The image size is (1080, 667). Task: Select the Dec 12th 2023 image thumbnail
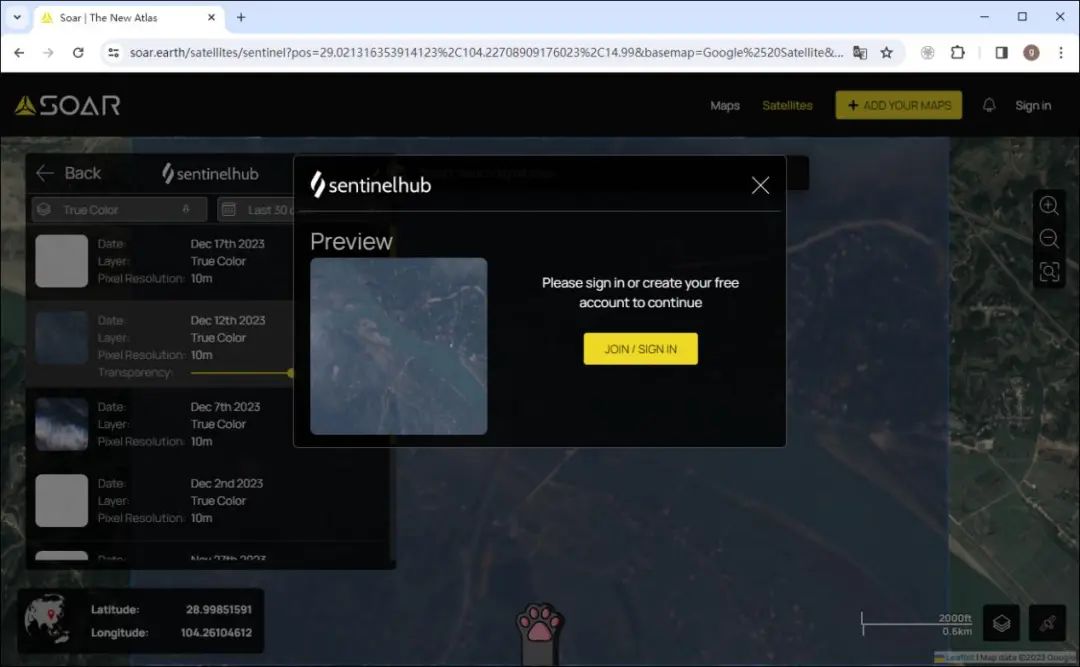point(61,337)
